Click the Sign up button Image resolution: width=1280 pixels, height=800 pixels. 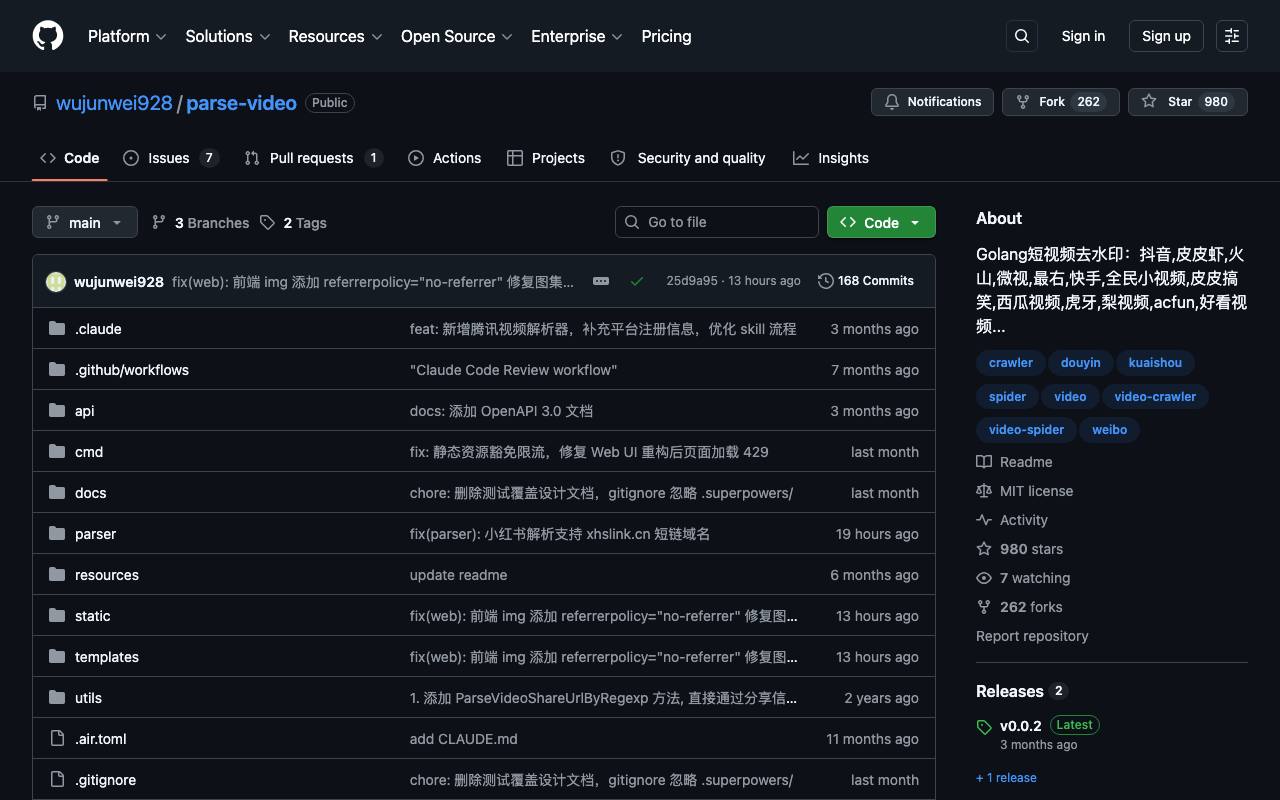coord(1166,36)
